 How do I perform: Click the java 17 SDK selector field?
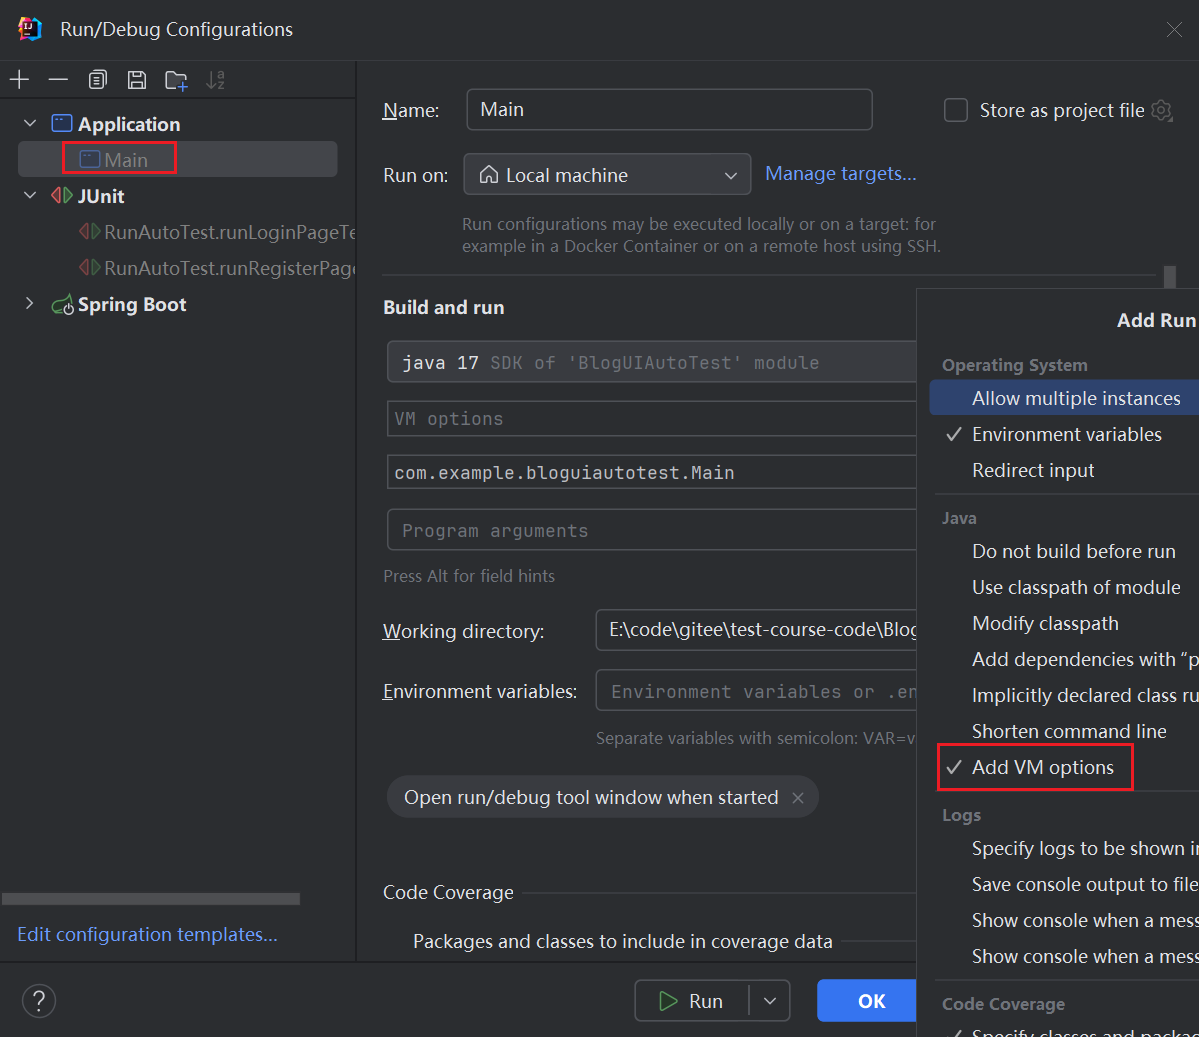point(651,362)
